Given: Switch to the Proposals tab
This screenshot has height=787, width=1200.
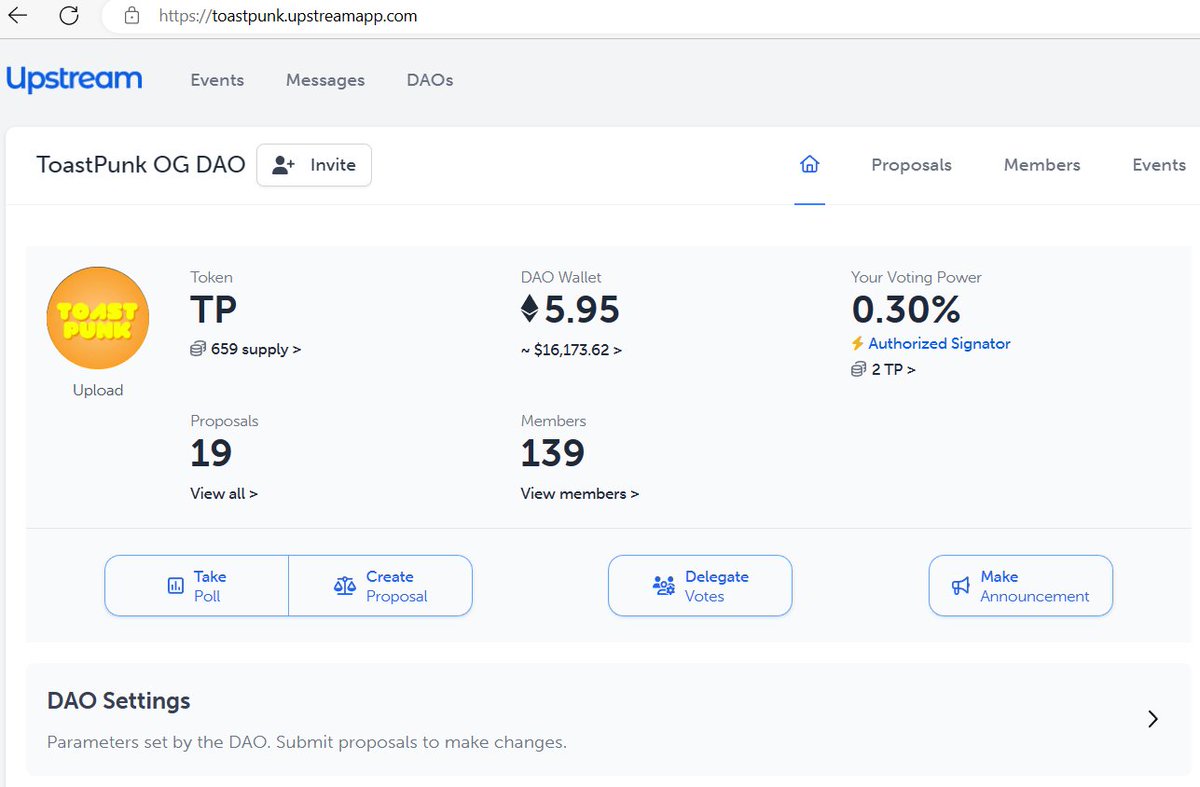Looking at the screenshot, I should click(911, 165).
